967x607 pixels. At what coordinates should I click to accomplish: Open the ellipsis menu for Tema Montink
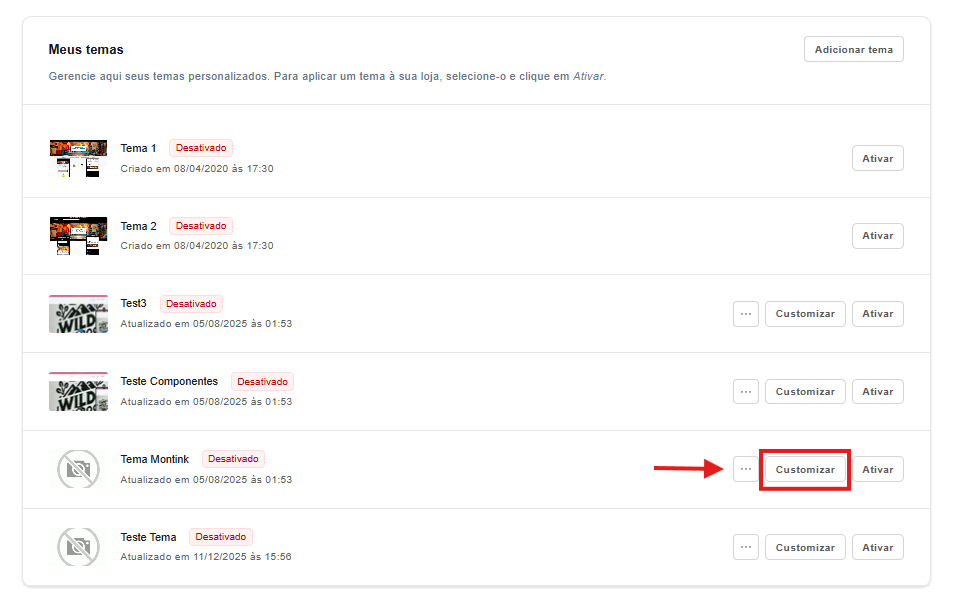point(745,469)
